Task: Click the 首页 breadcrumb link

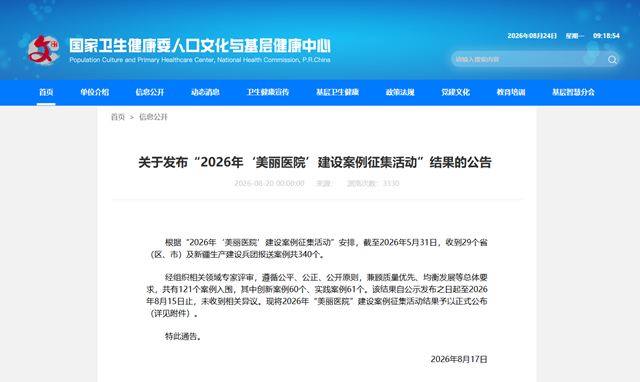Action: (x=118, y=117)
